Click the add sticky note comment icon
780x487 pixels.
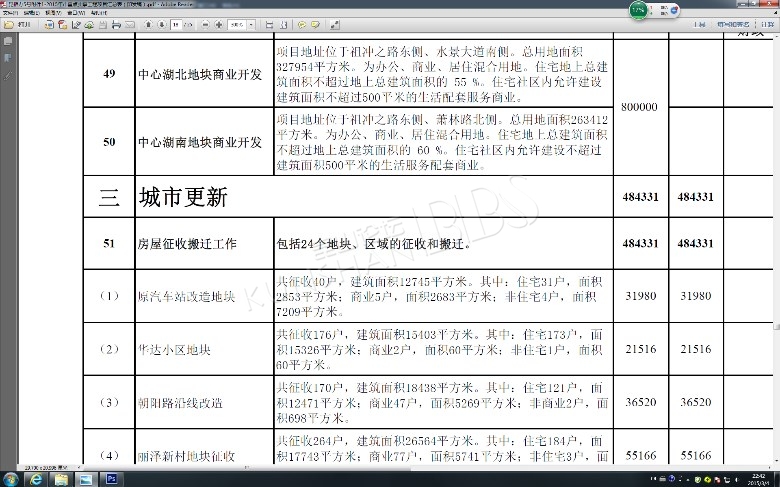click(302, 24)
